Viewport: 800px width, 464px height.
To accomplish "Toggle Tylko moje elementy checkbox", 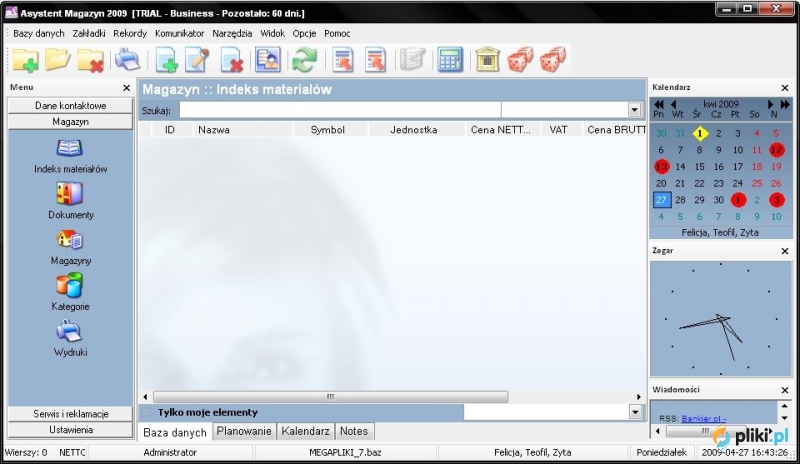I will point(146,412).
